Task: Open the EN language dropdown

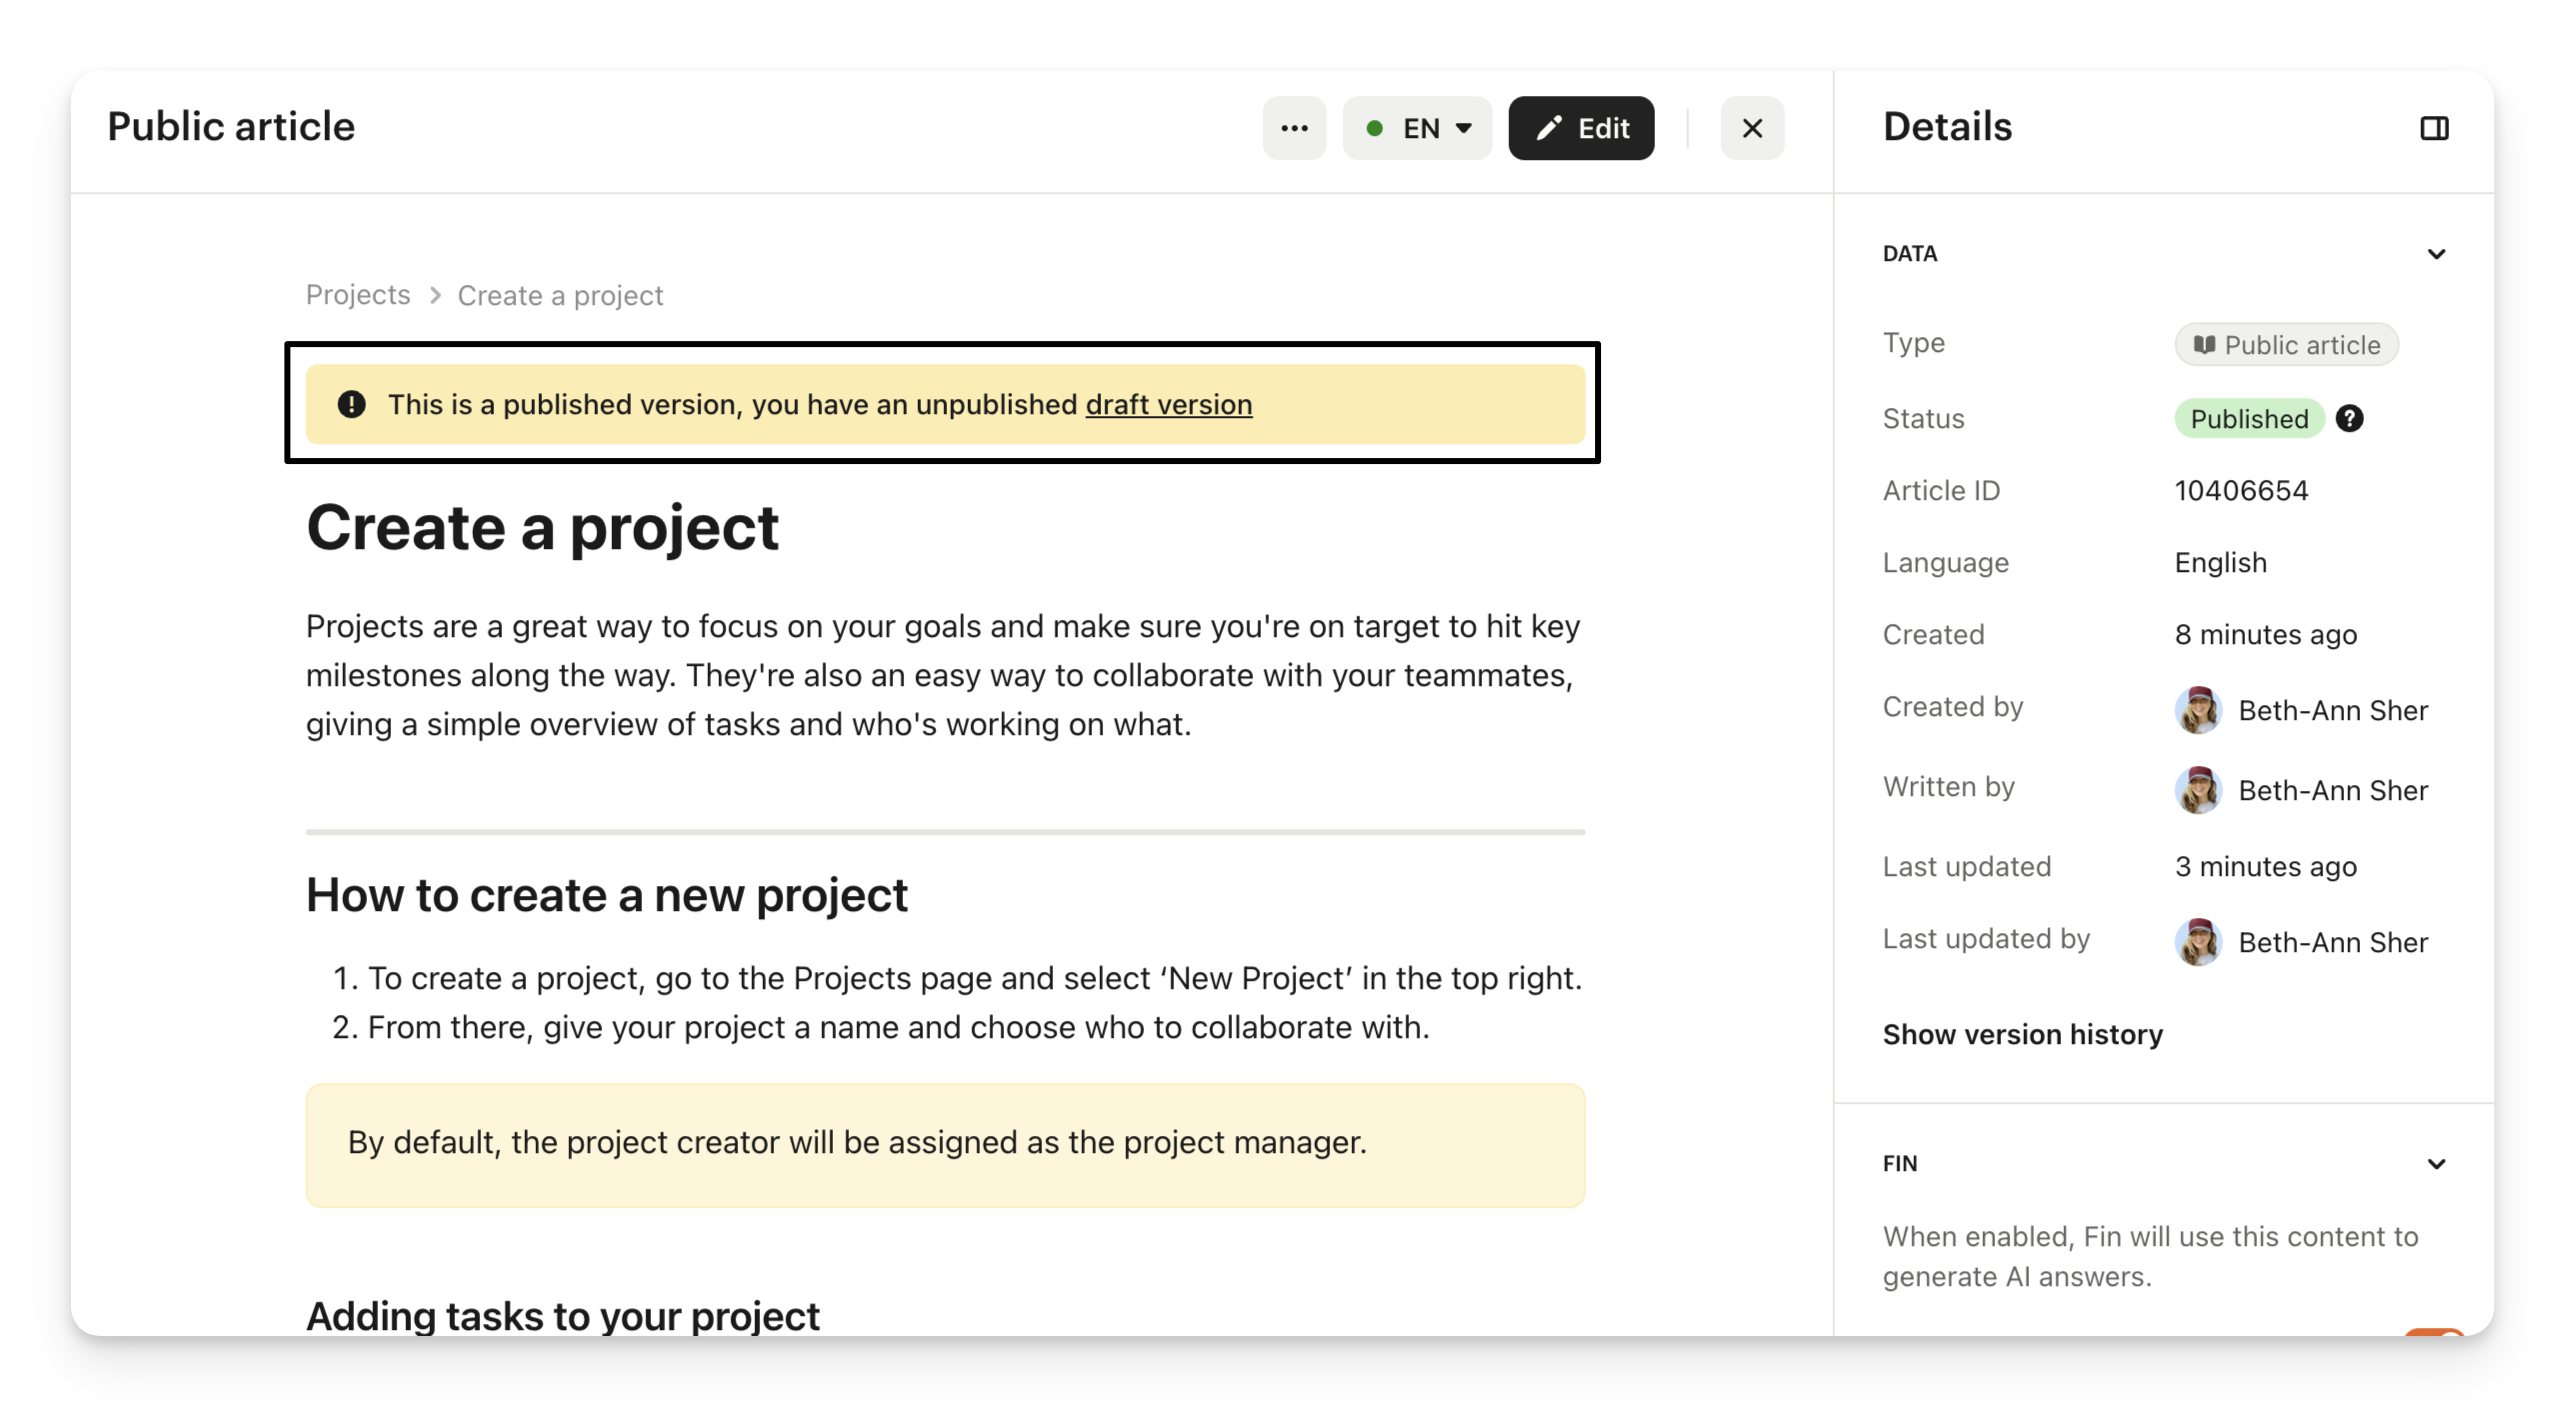Action: [1417, 128]
